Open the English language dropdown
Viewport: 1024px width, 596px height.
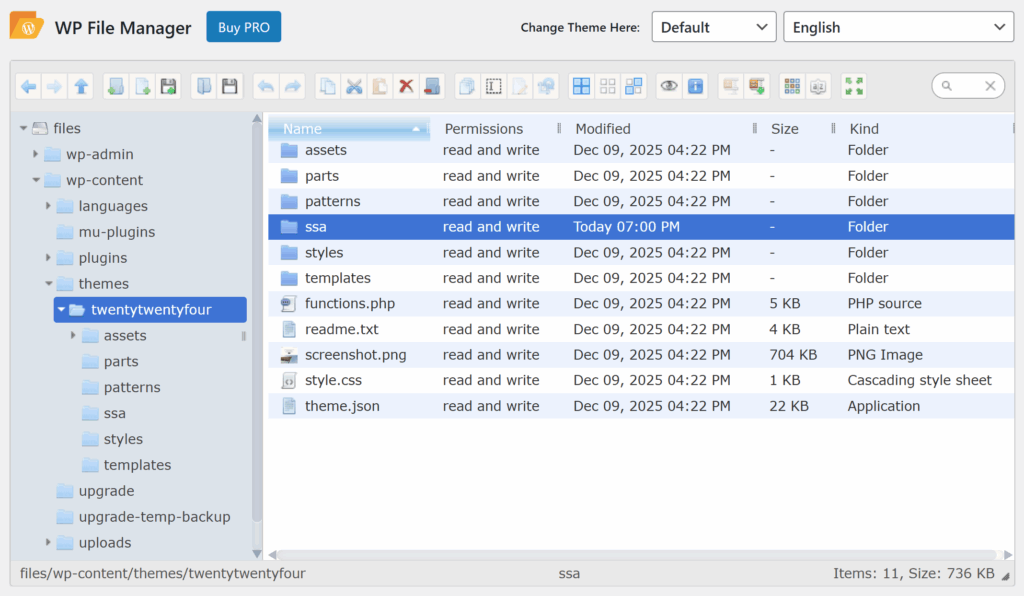897,27
